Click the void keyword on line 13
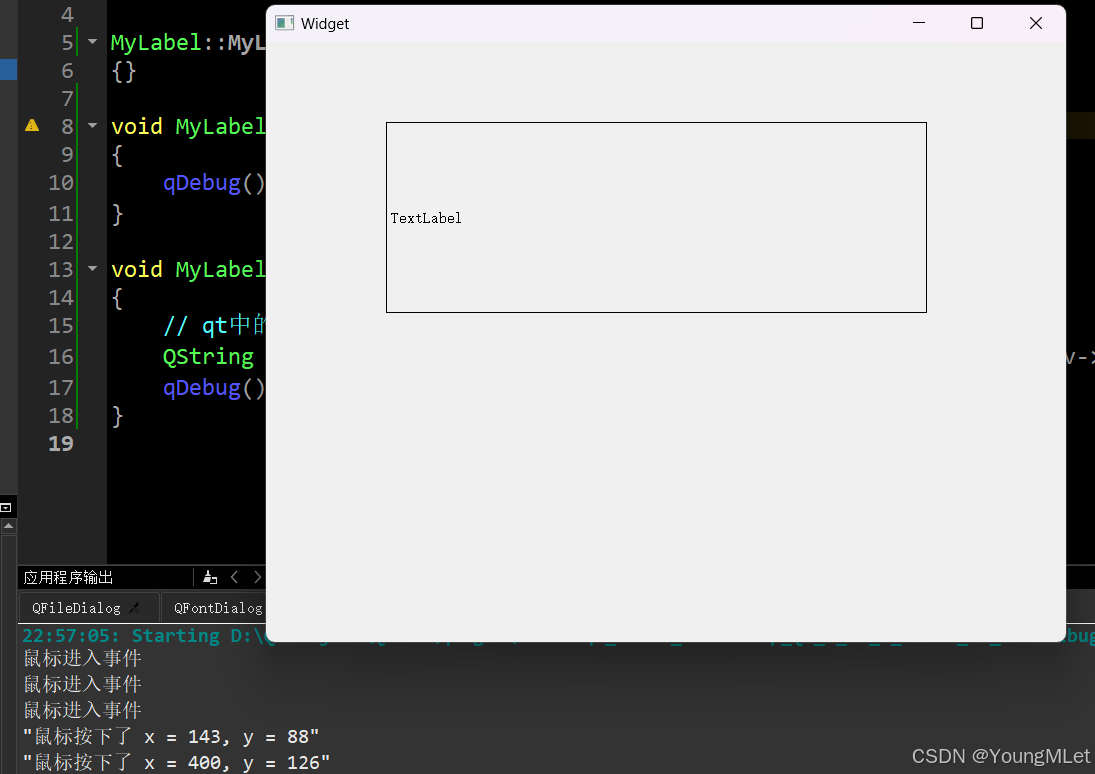This screenshot has height=774, width=1095. point(137,269)
